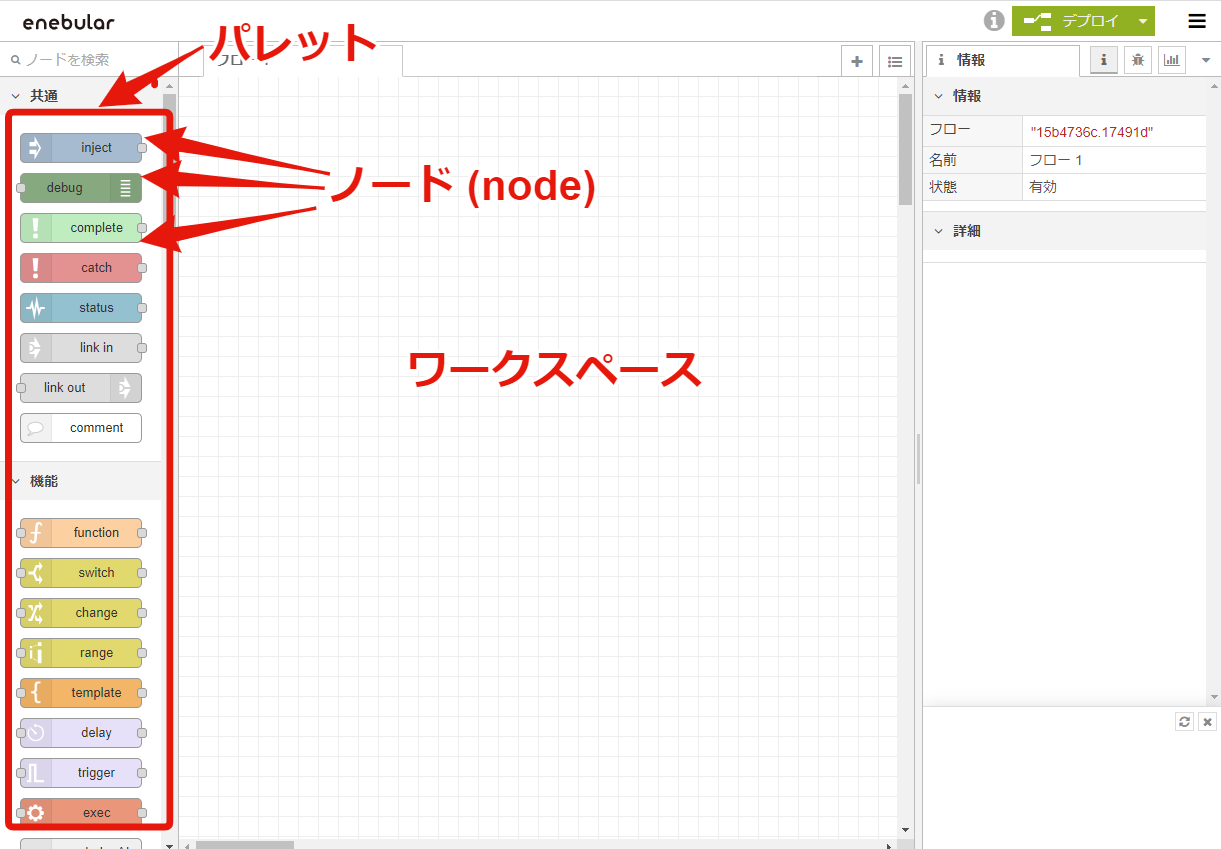This screenshot has height=849, width=1221.
Task: Select the link out node
Action: click(x=81, y=388)
